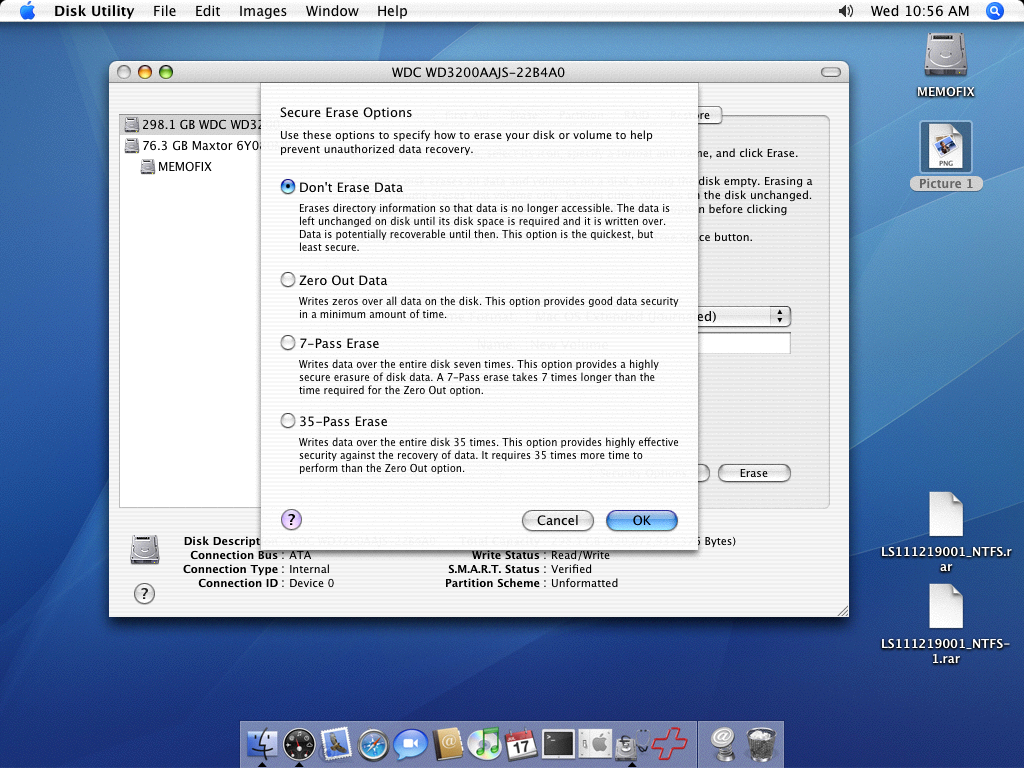Open the Edit menu
This screenshot has height=768, width=1024.
coord(208,11)
